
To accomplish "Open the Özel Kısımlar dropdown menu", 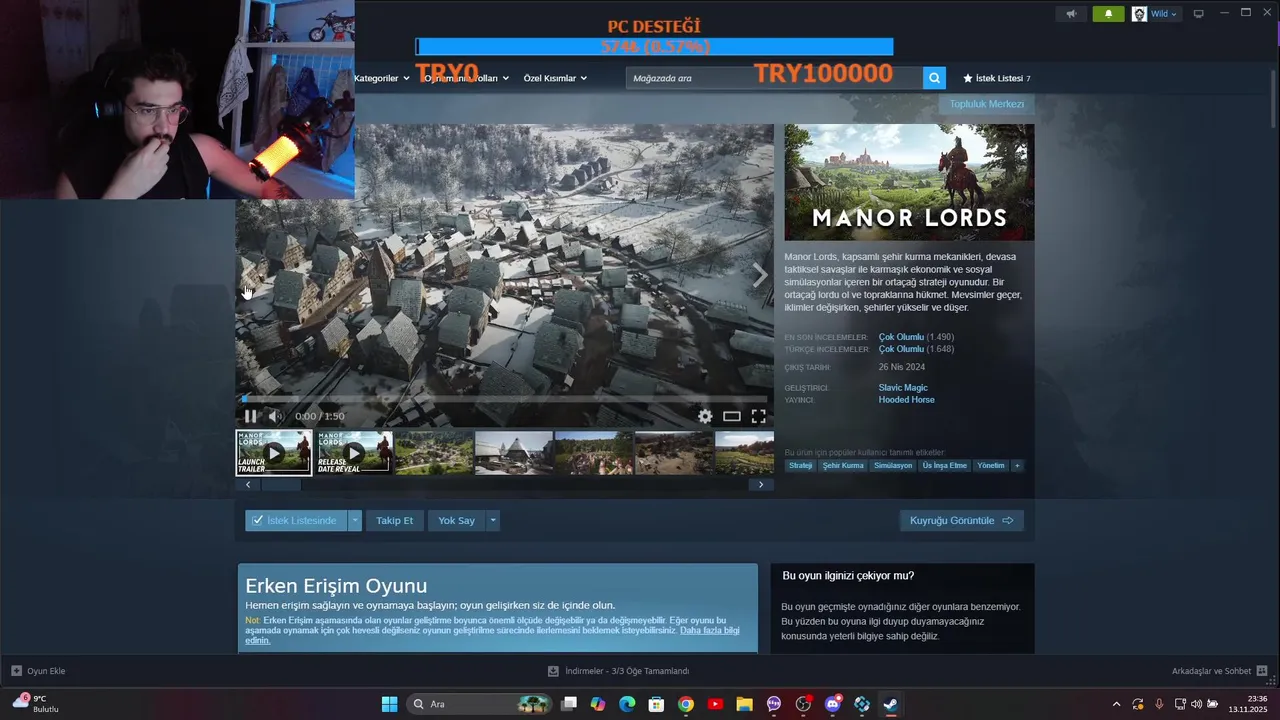I will (555, 78).
